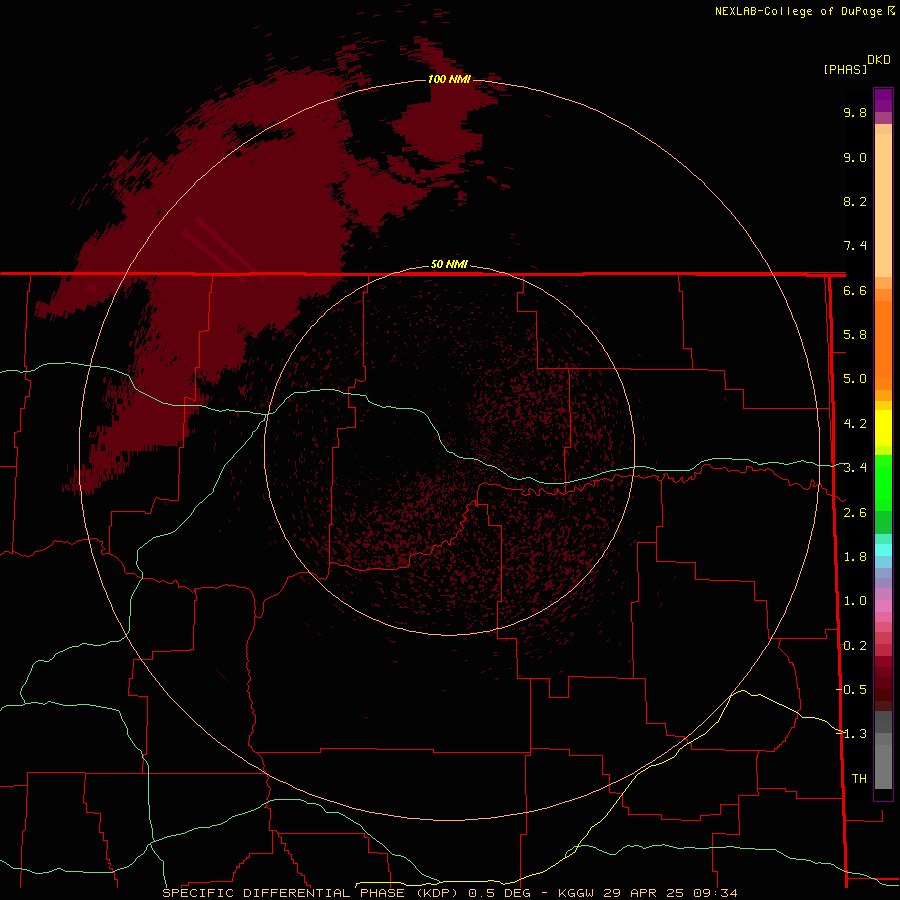Screen dimensions: 900x900
Task: Click the purple band atop the color bar
Action: [x=883, y=100]
